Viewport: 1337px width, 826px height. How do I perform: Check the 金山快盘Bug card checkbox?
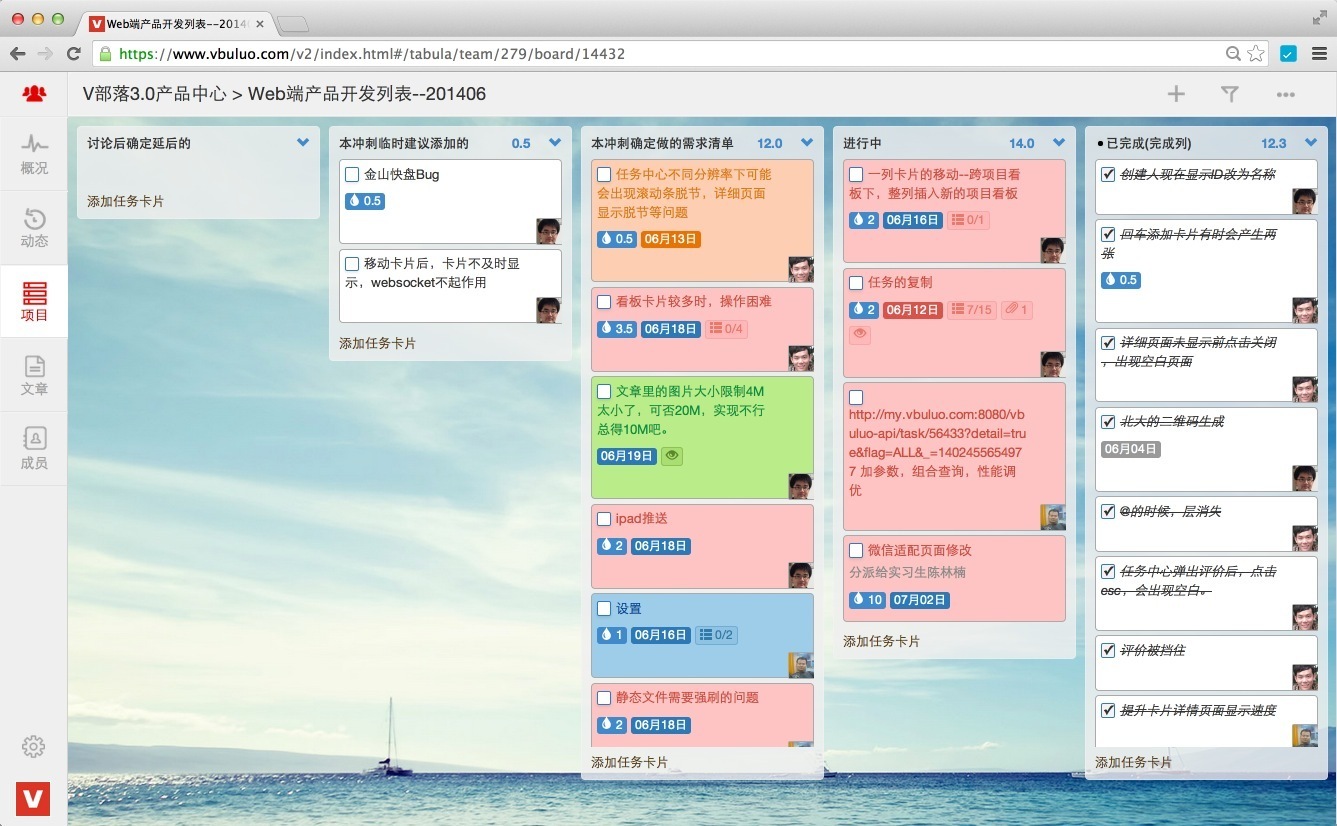click(352, 175)
